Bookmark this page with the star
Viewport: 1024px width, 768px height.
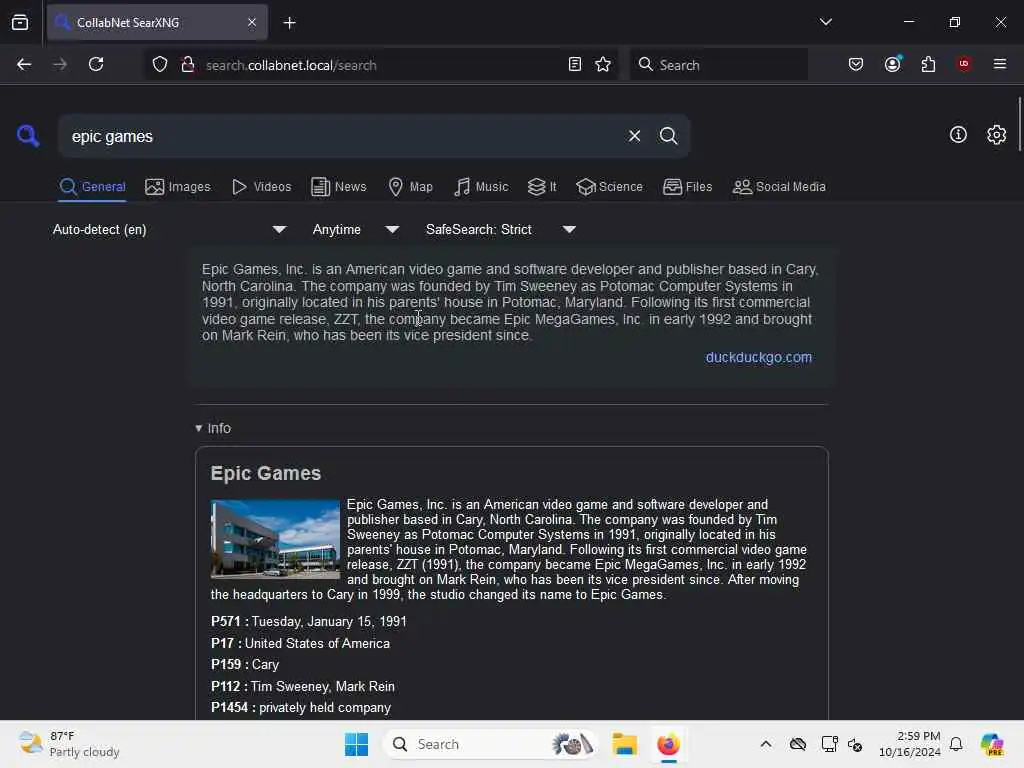603,65
